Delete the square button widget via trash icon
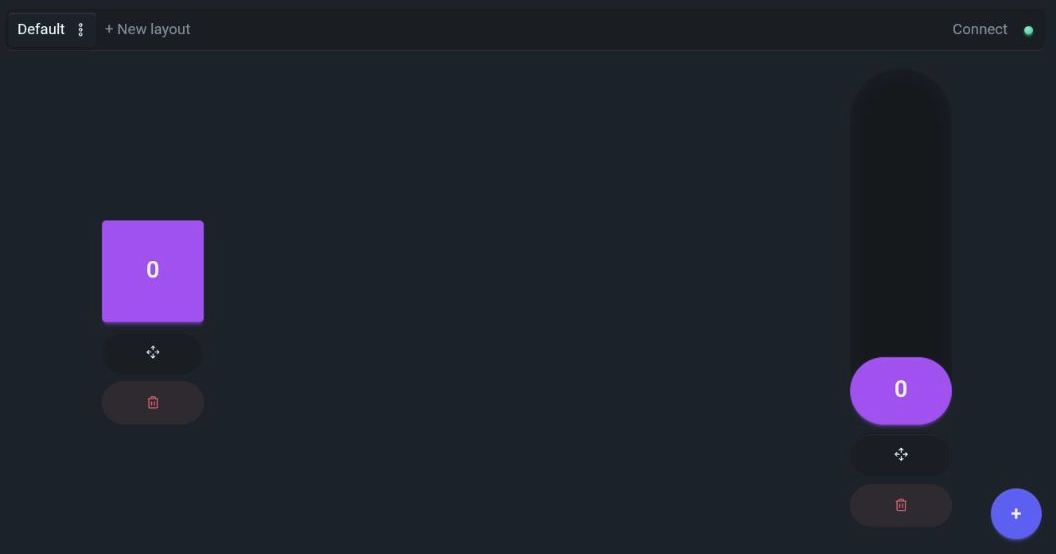The height and width of the screenshot is (554, 1056). (x=153, y=403)
